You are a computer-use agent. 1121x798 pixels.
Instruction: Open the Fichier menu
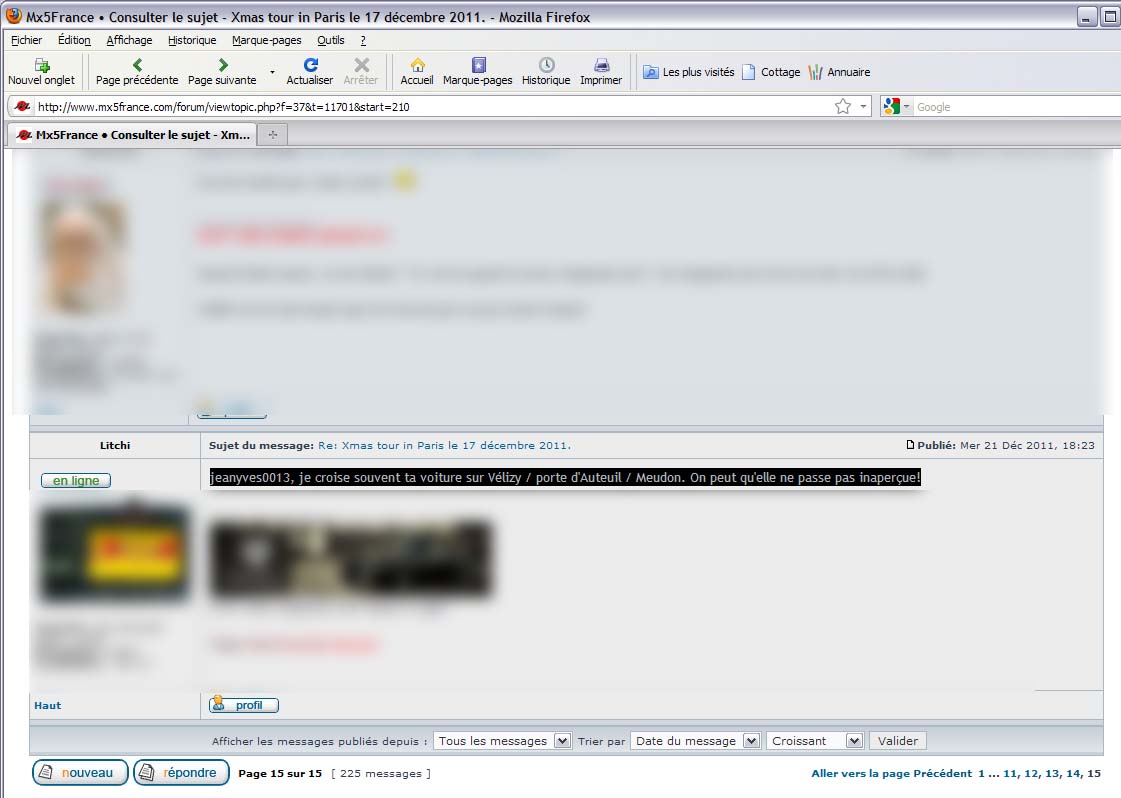pos(26,40)
